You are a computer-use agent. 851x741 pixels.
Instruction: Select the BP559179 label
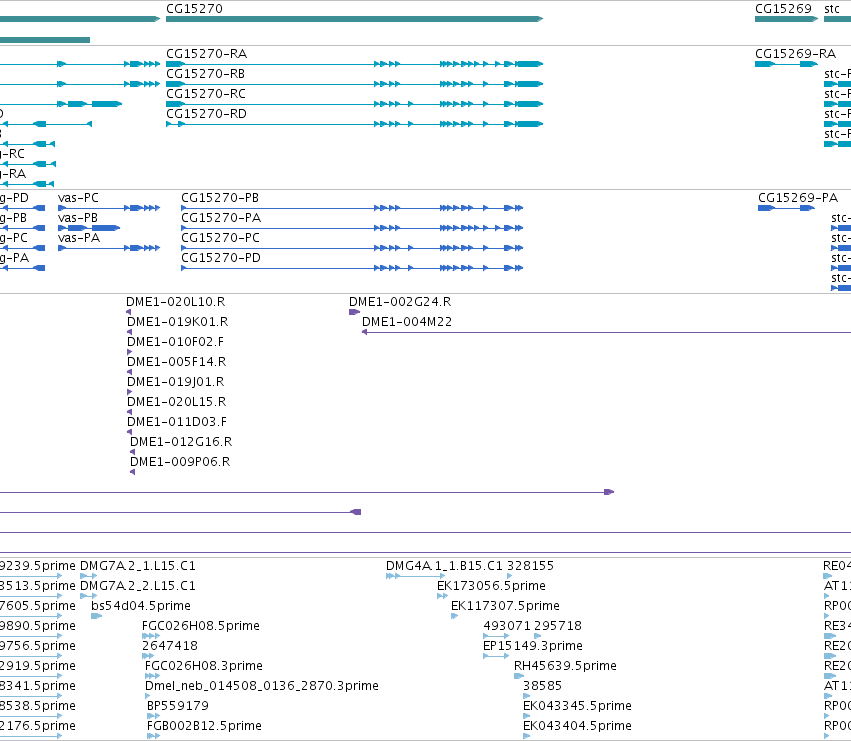tap(178, 706)
